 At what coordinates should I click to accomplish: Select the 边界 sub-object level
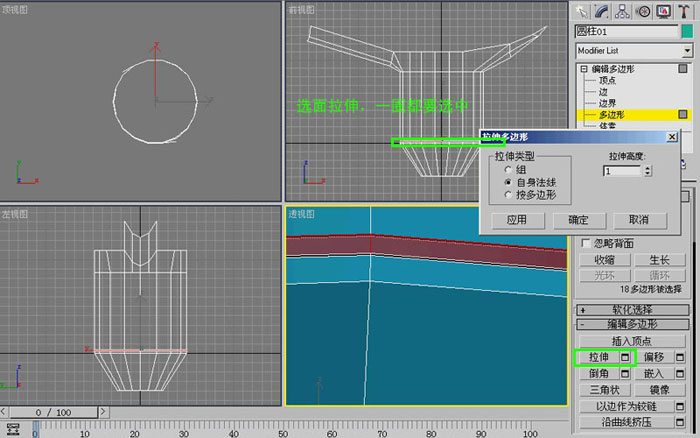coord(607,103)
